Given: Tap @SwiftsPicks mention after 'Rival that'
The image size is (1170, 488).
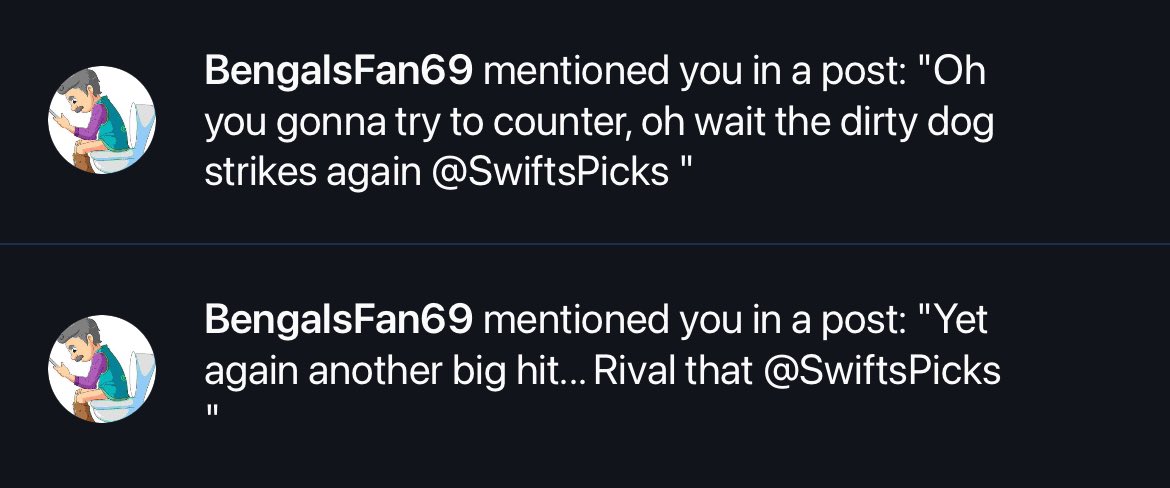Looking at the screenshot, I should pos(883,371).
